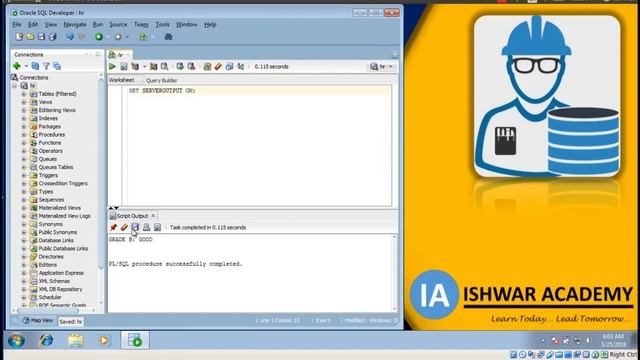Image resolution: width=640 pixels, height=360 pixels.
Task: Click the blue Back navigation arrow
Action: tap(70, 37)
